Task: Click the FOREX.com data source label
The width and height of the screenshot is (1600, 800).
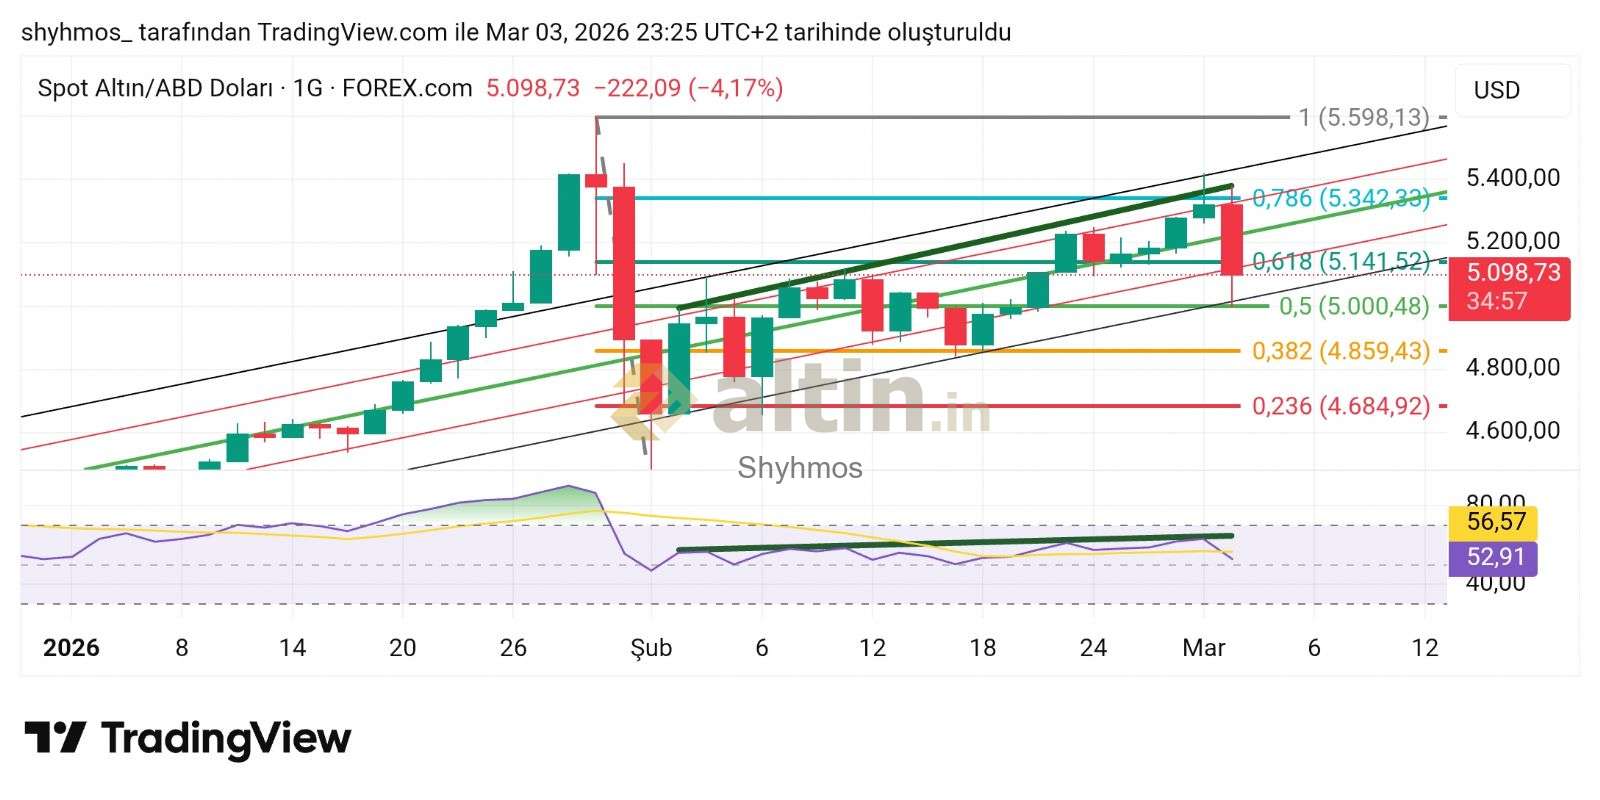Action: tap(407, 88)
